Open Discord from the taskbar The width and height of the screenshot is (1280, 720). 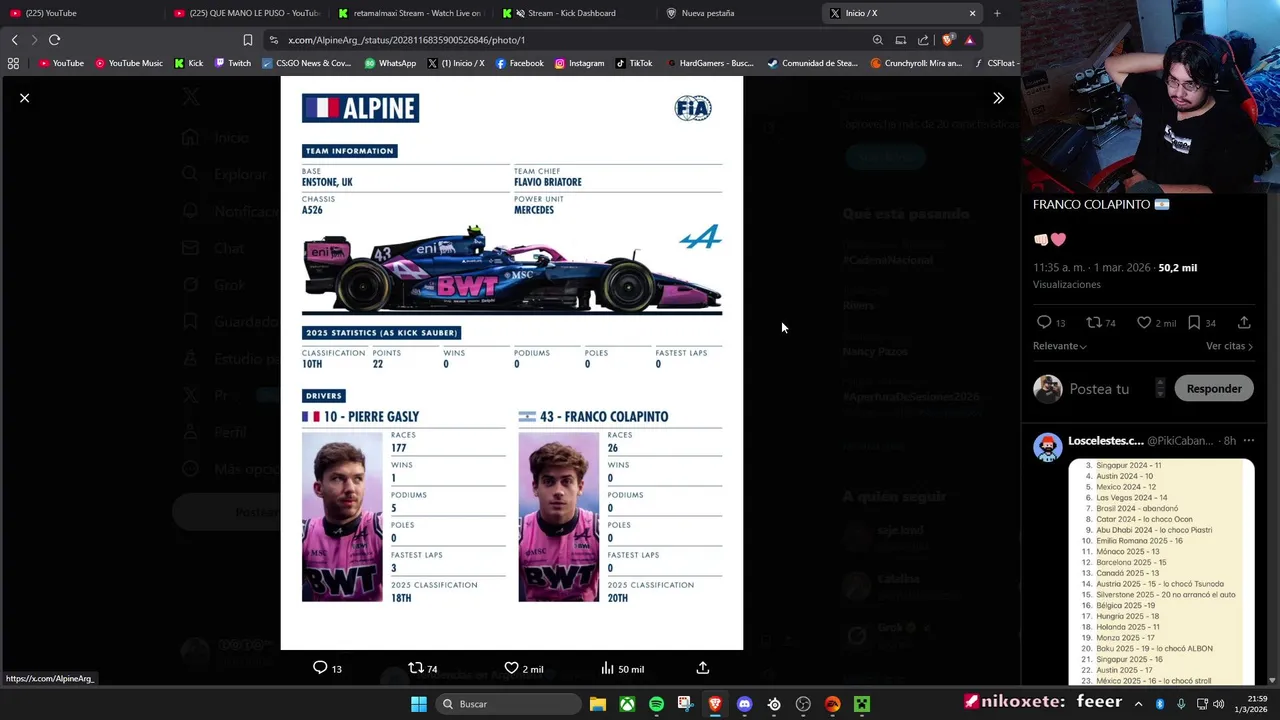point(744,704)
